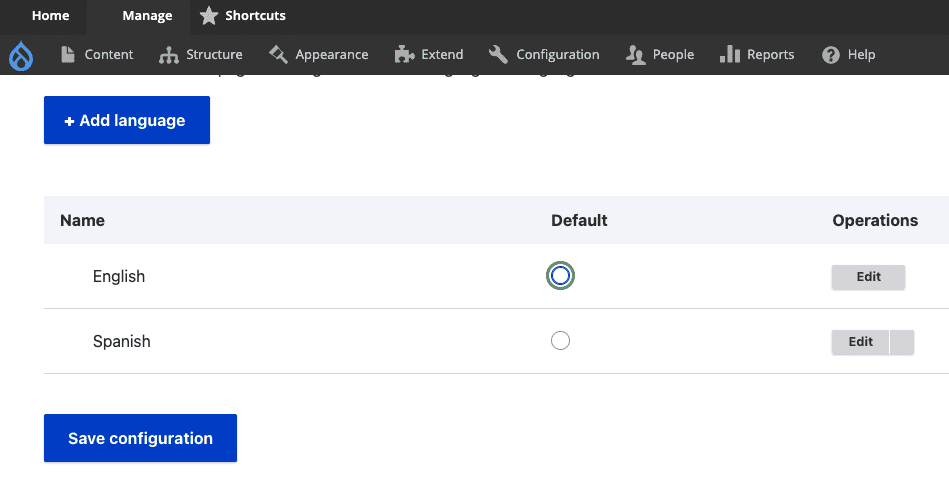Click the Shortcuts star icon
949x478 pixels.
click(x=208, y=16)
